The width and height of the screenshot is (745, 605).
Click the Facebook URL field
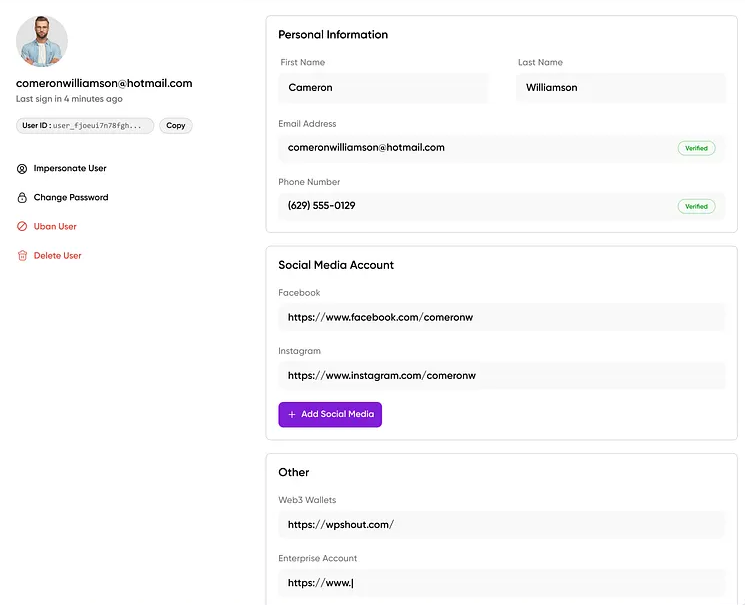tap(501, 317)
